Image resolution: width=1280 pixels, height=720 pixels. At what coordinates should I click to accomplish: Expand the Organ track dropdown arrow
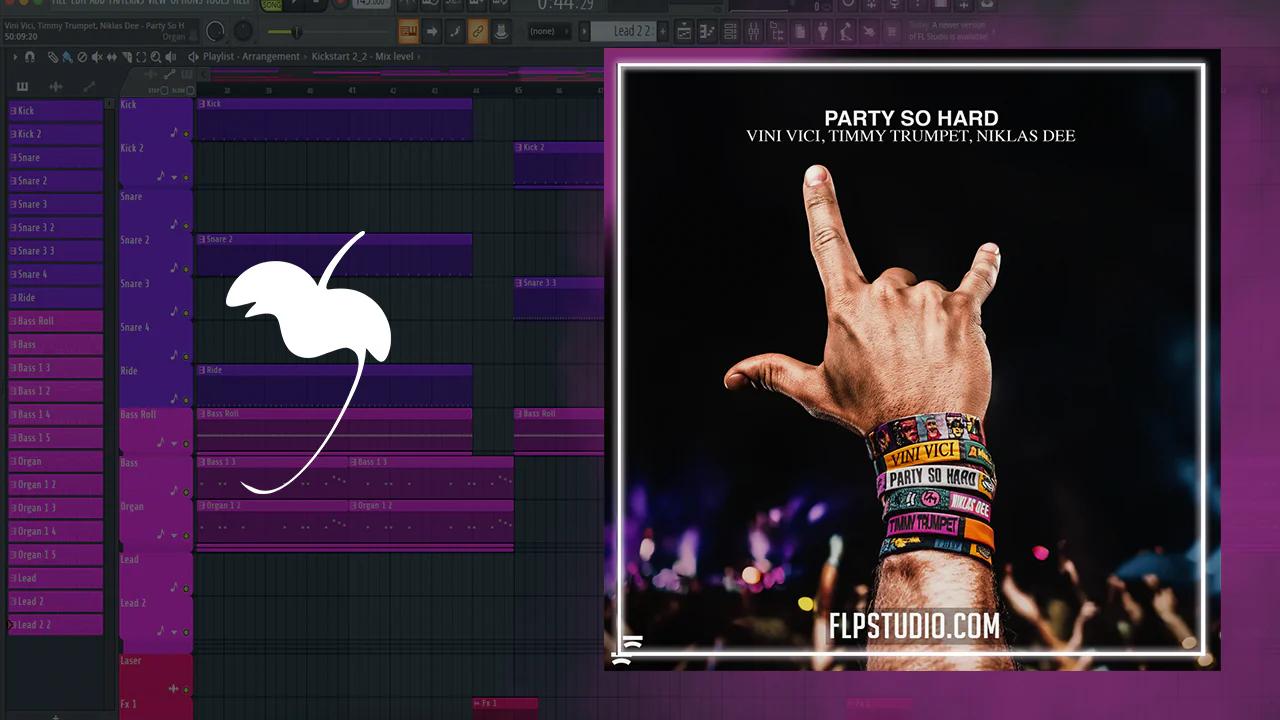pos(175,537)
